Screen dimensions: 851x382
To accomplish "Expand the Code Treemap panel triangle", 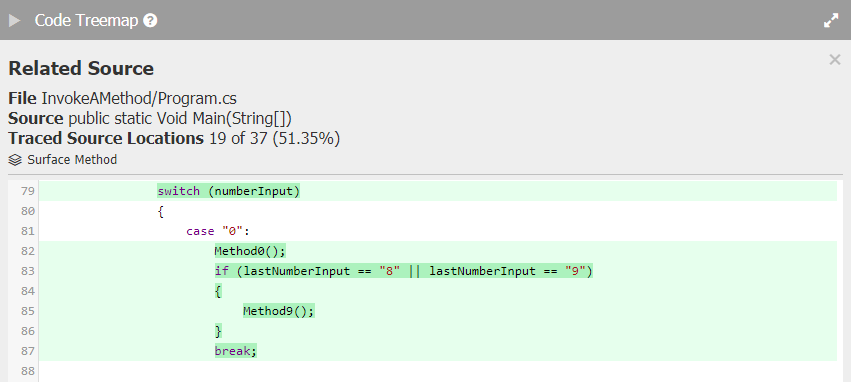I will 15,21.
